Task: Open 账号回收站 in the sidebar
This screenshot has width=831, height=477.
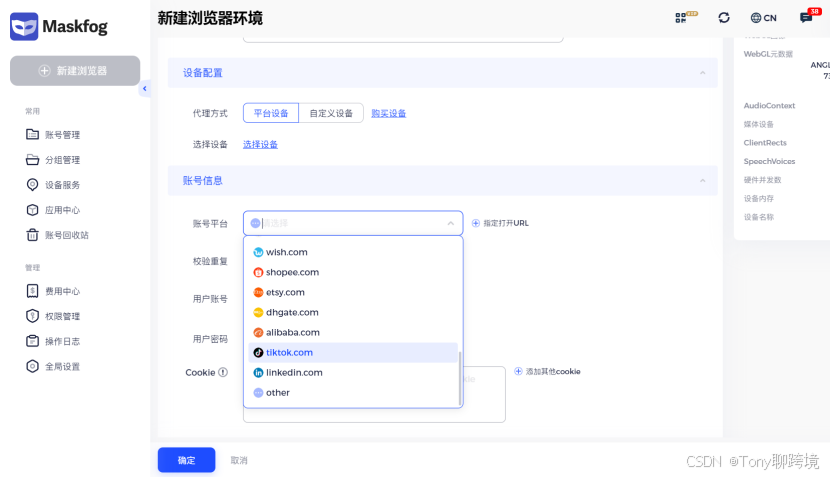Action: tap(67, 235)
